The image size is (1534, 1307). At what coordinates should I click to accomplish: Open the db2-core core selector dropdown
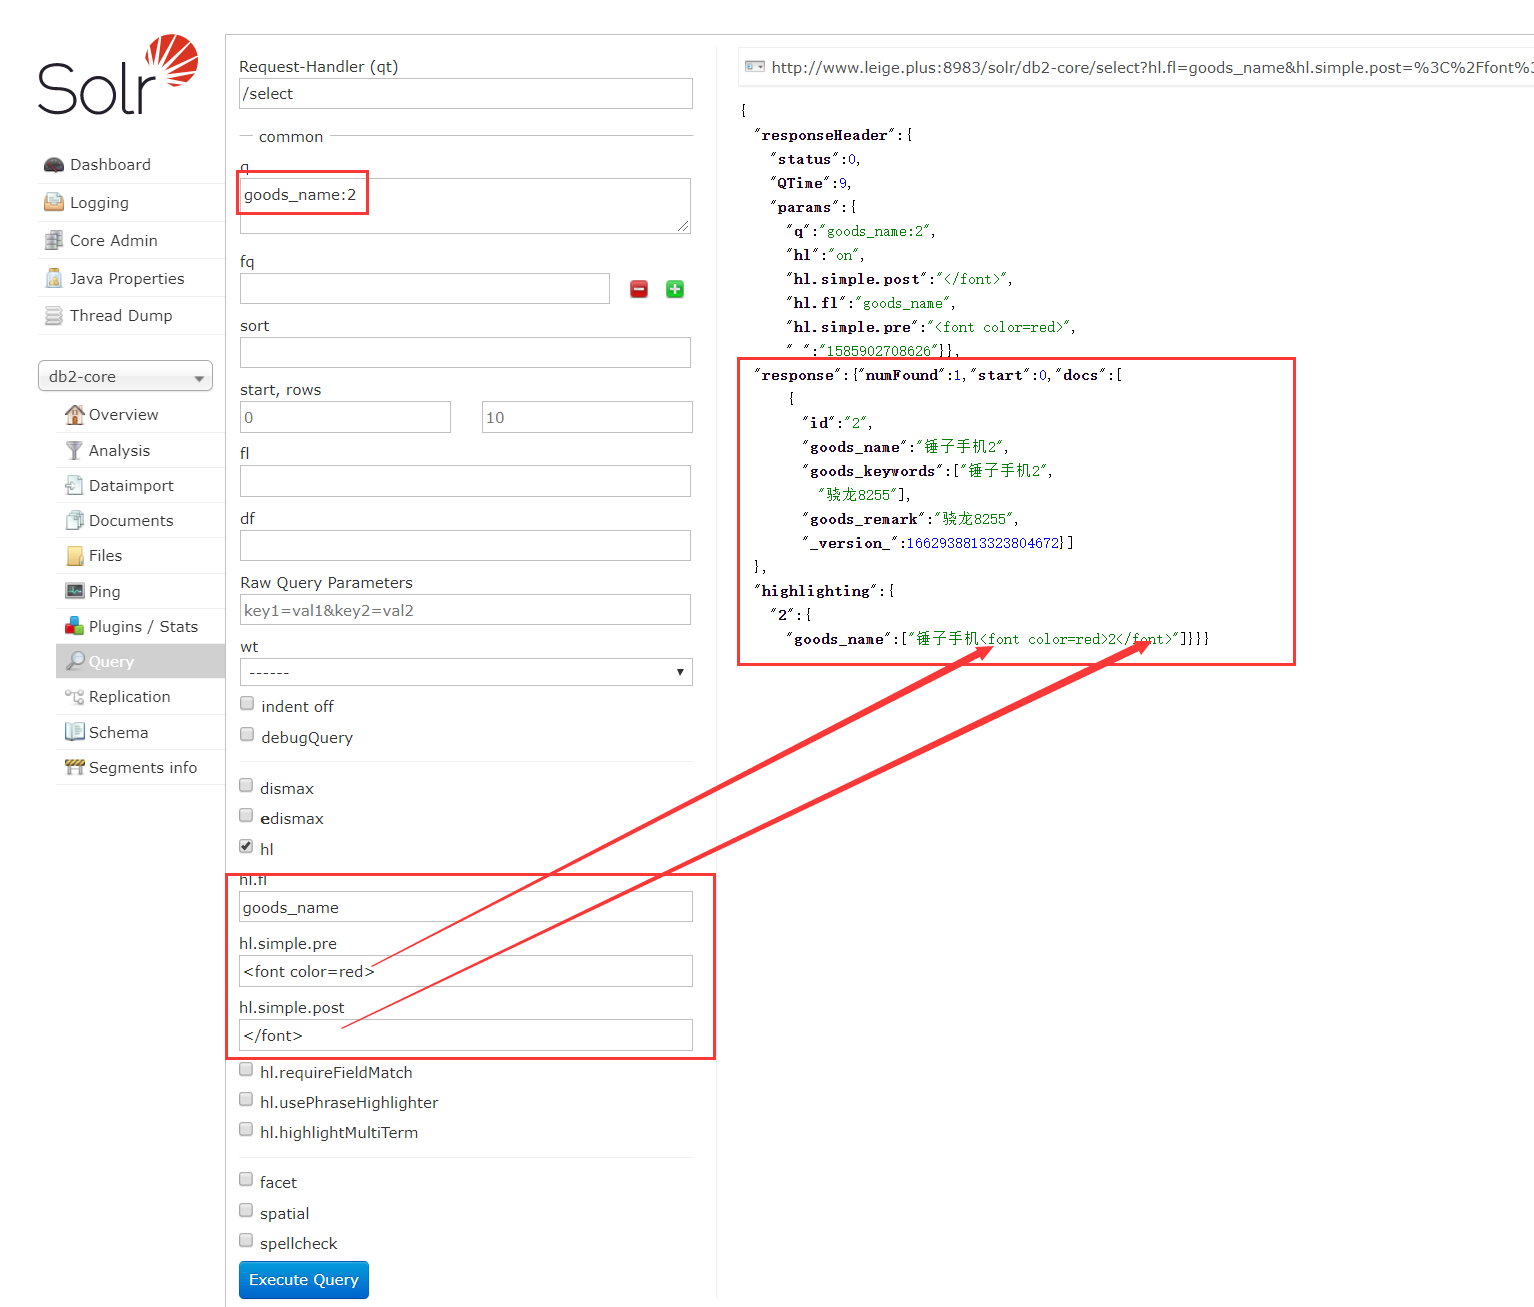click(x=125, y=376)
